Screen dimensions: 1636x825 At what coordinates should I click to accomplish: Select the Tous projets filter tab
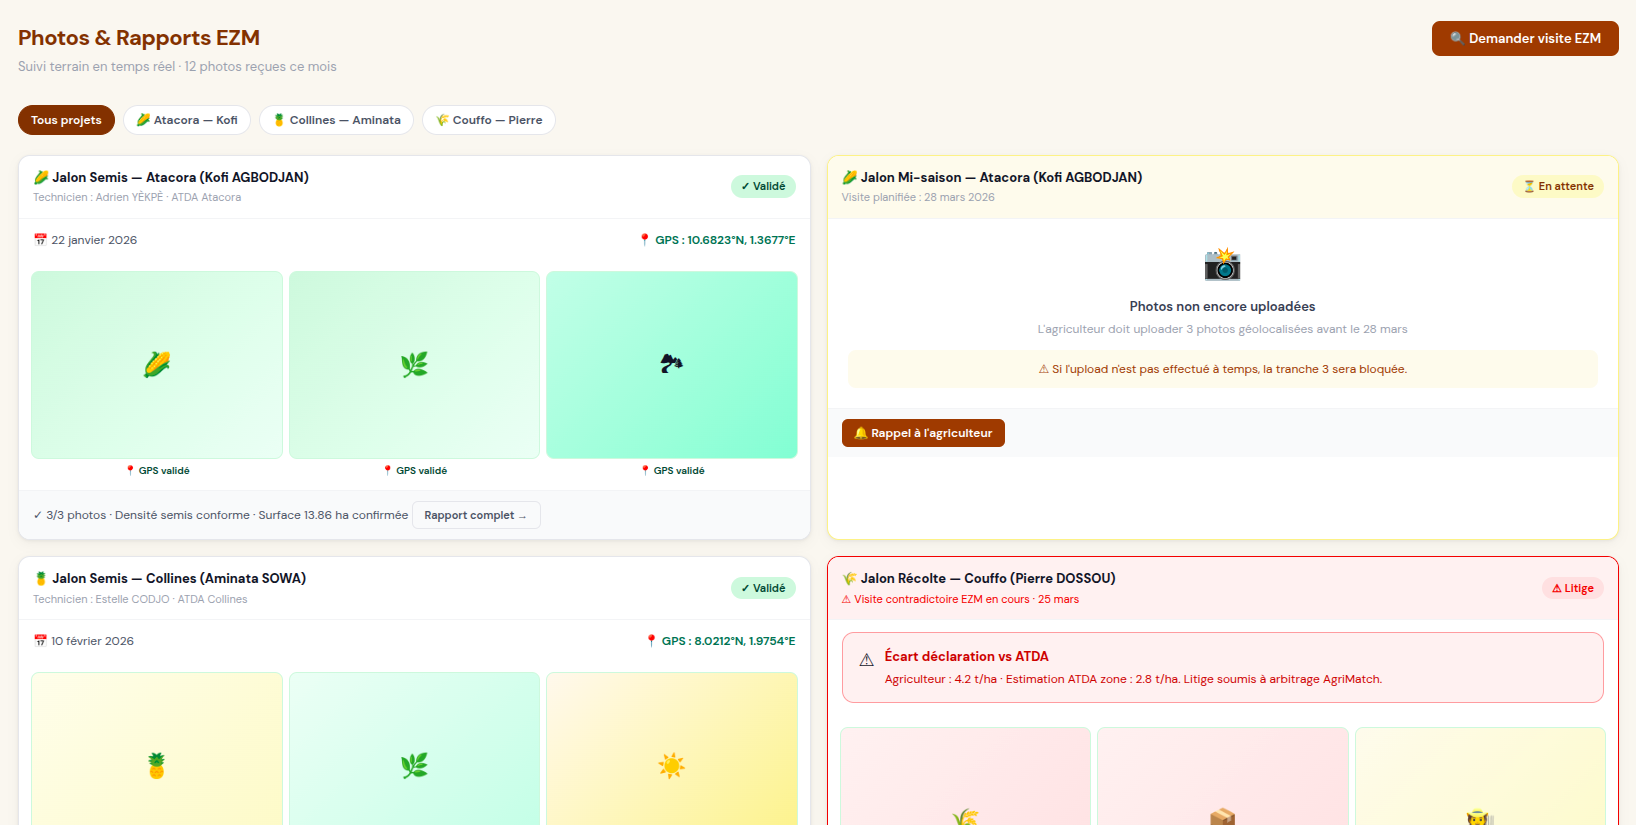tap(66, 120)
